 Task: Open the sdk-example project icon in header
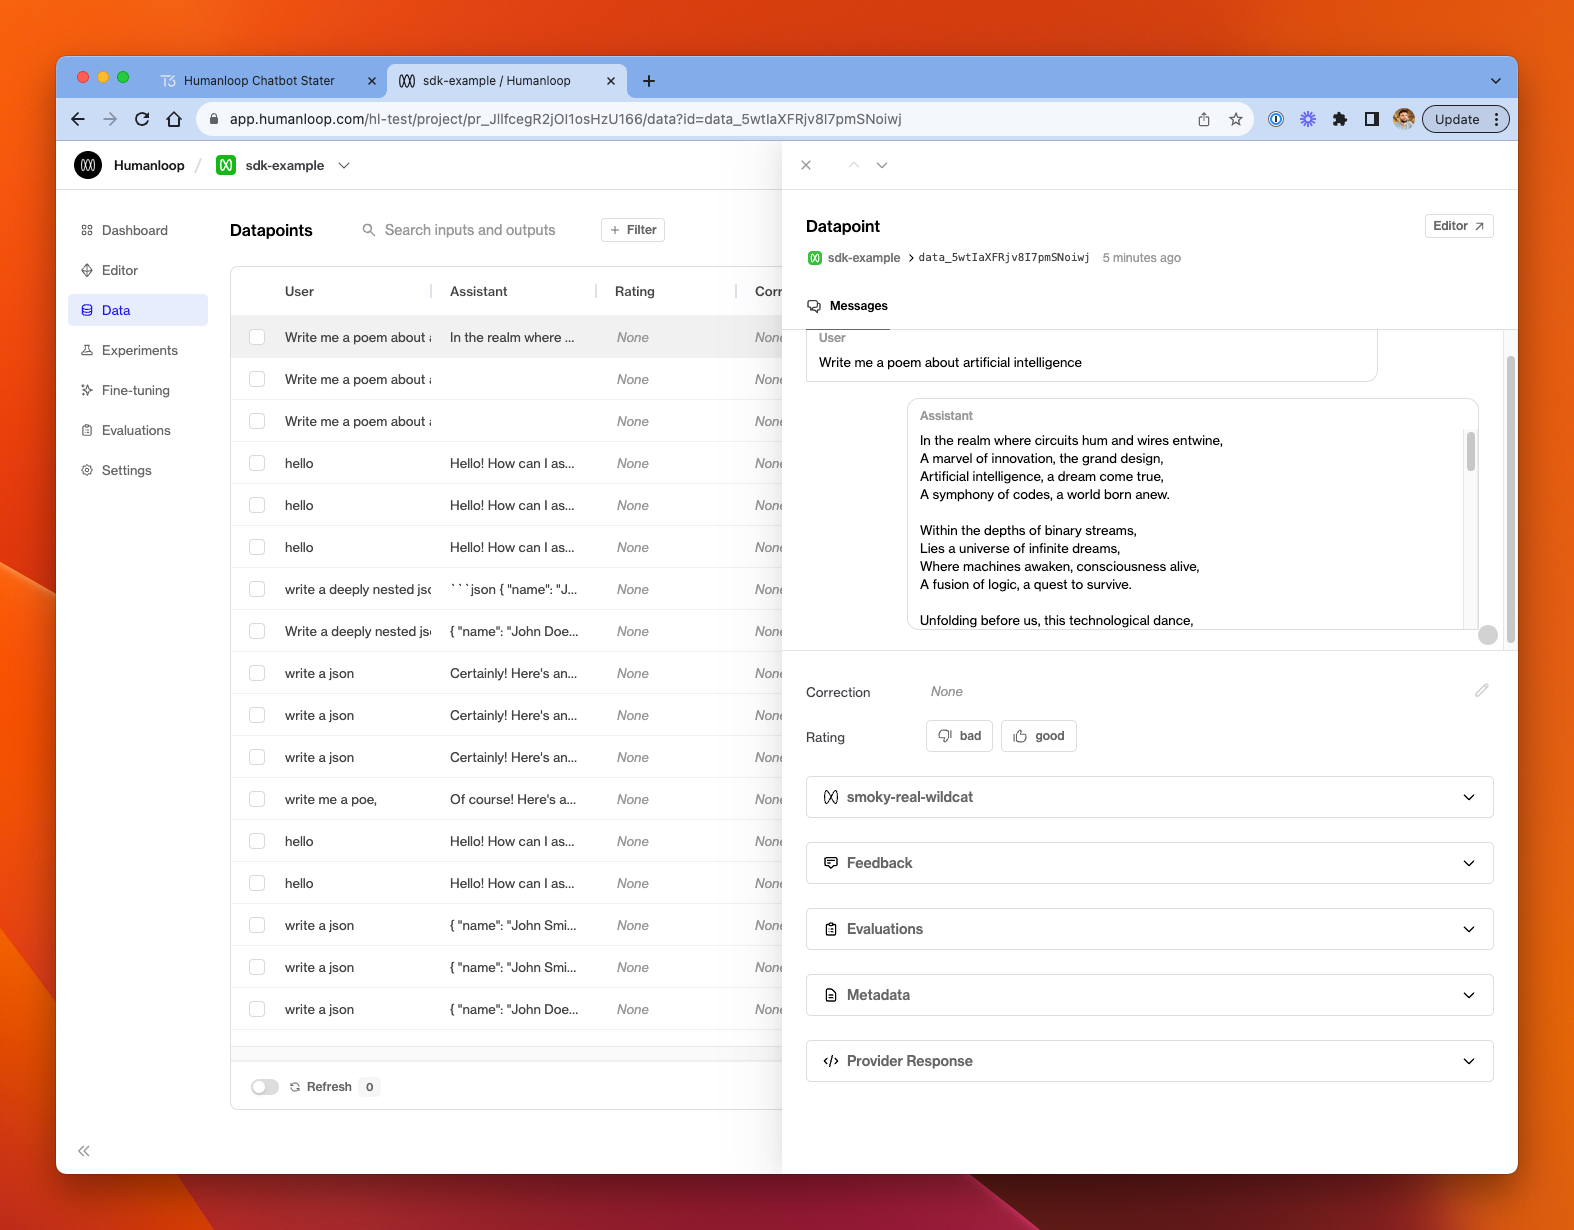coord(226,165)
